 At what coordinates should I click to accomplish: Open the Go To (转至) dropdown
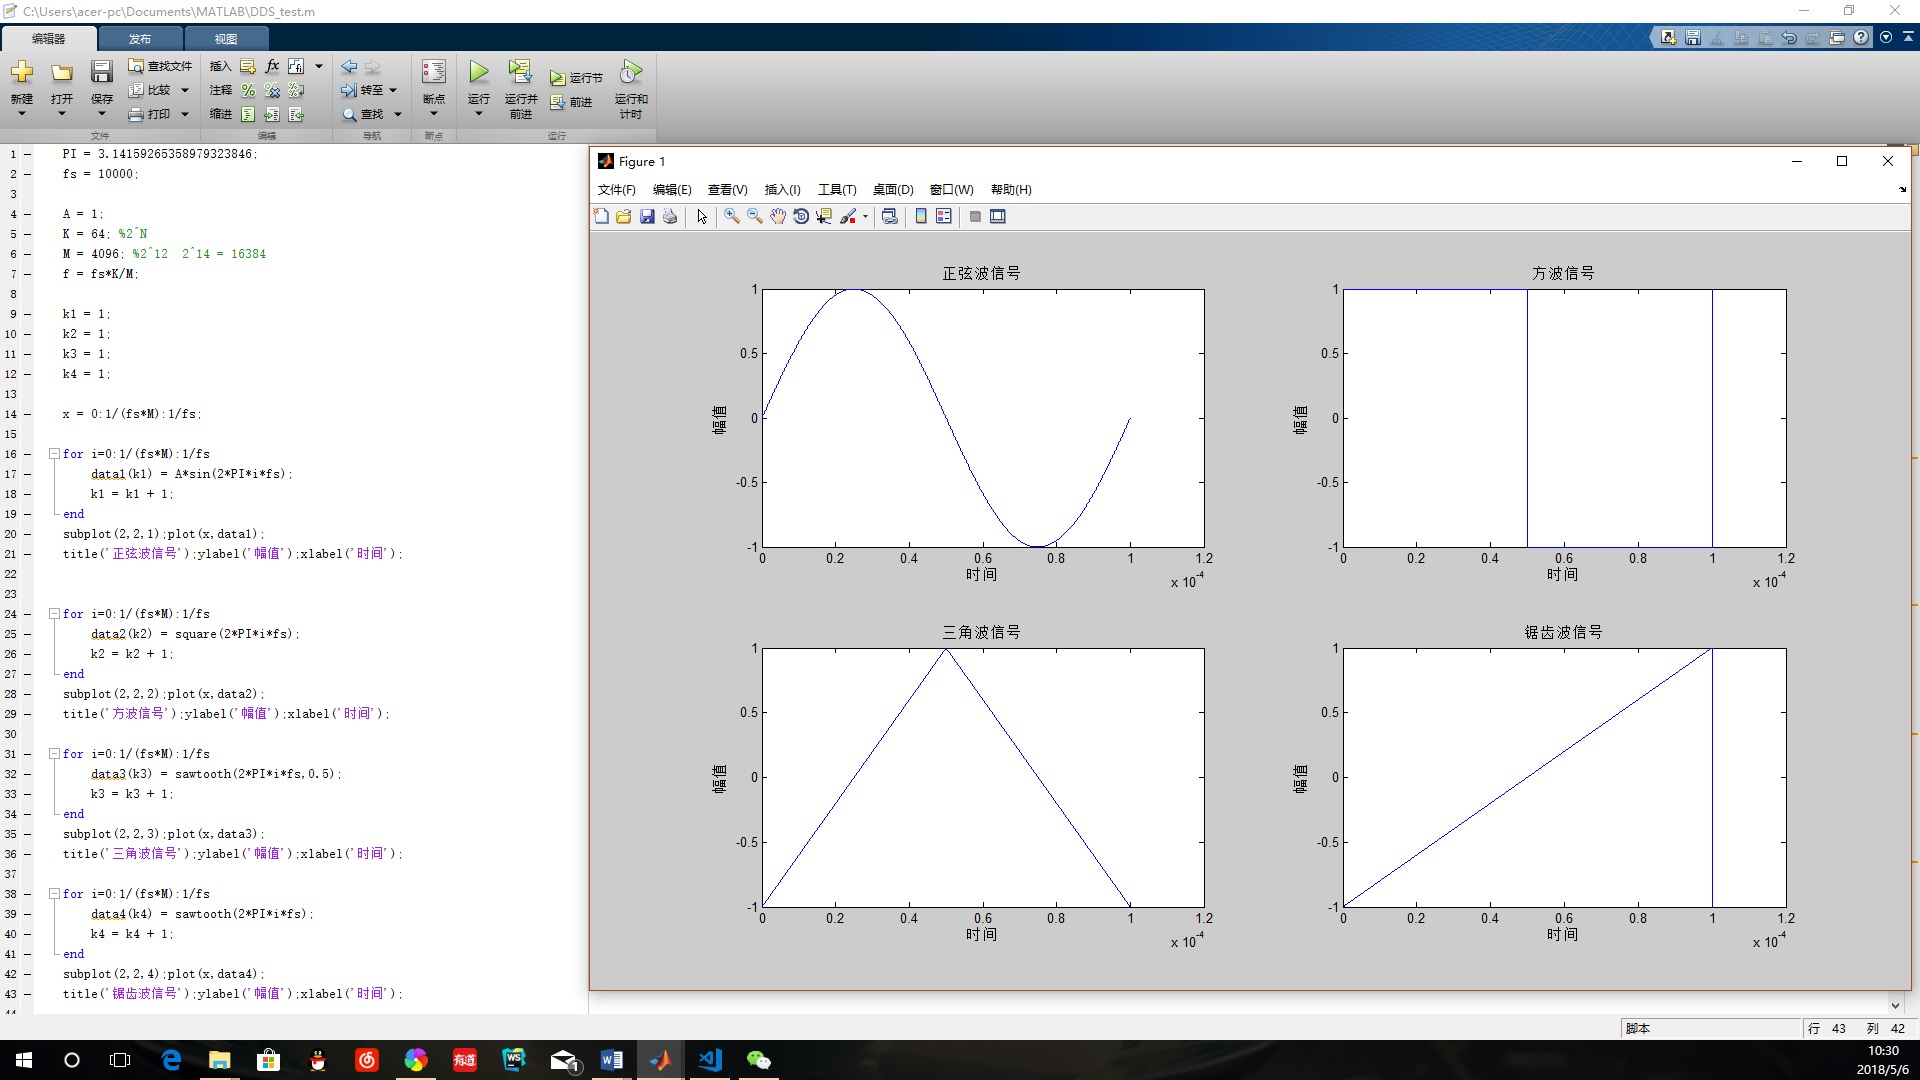(x=393, y=91)
